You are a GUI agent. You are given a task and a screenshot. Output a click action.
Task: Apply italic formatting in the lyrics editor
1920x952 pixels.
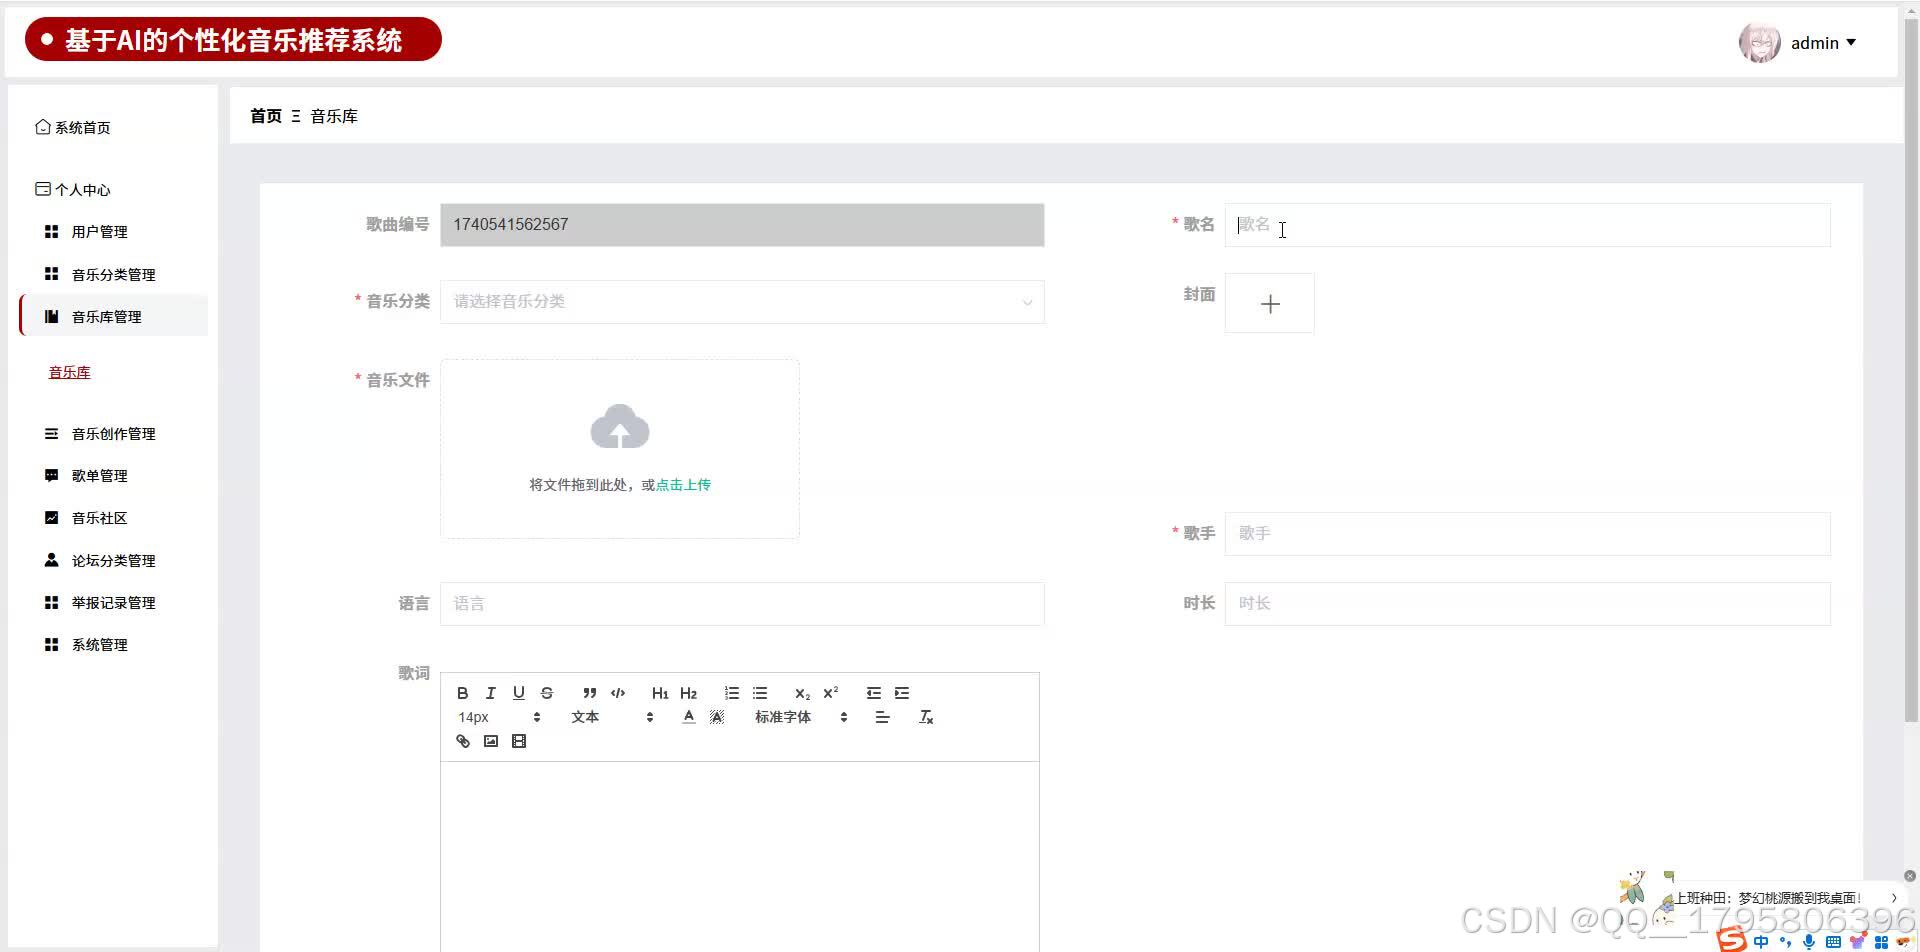pyautogui.click(x=490, y=692)
